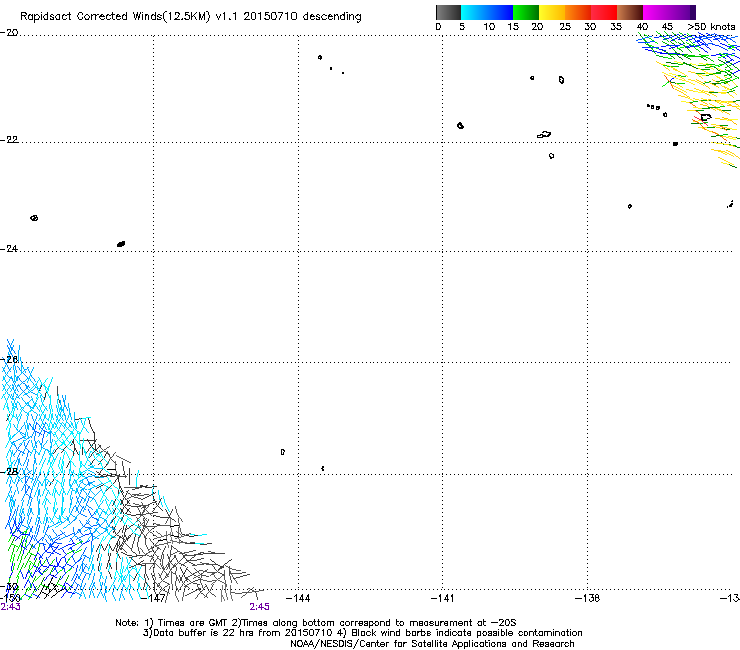This screenshot has height=650, width=740.
Task: Click the green 15-20 knots legend segment
Action: [526, 12]
